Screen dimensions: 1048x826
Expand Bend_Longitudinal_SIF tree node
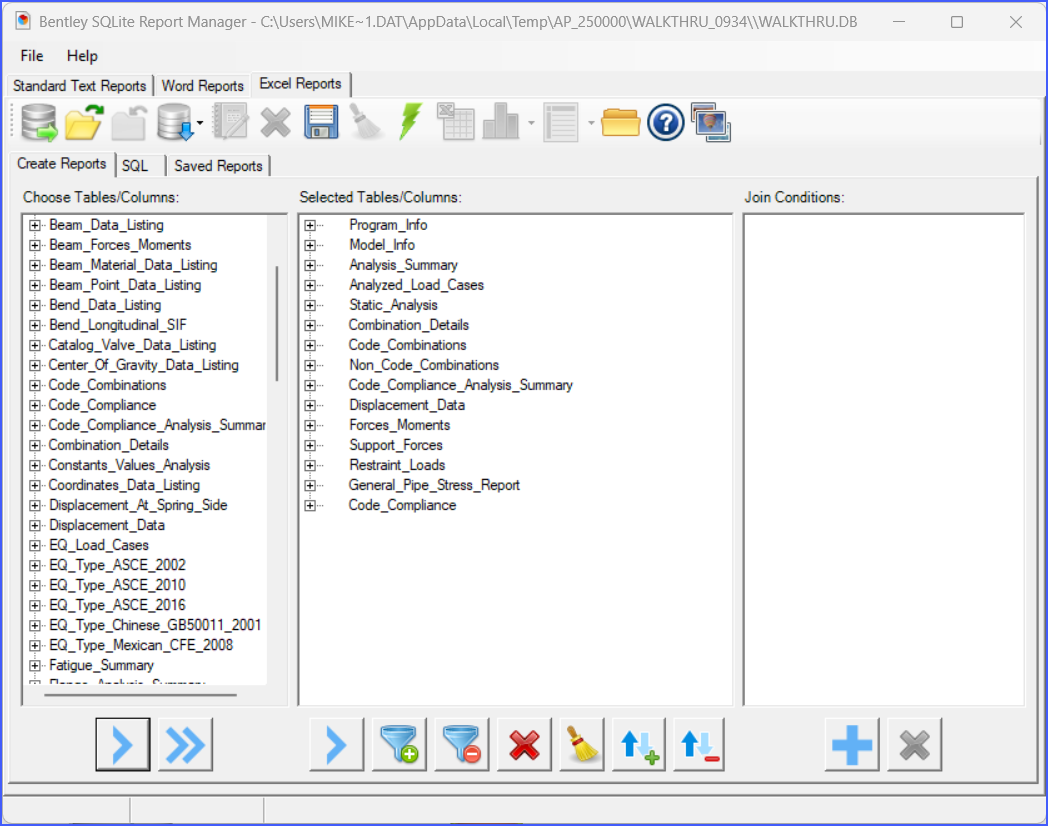coord(35,325)
